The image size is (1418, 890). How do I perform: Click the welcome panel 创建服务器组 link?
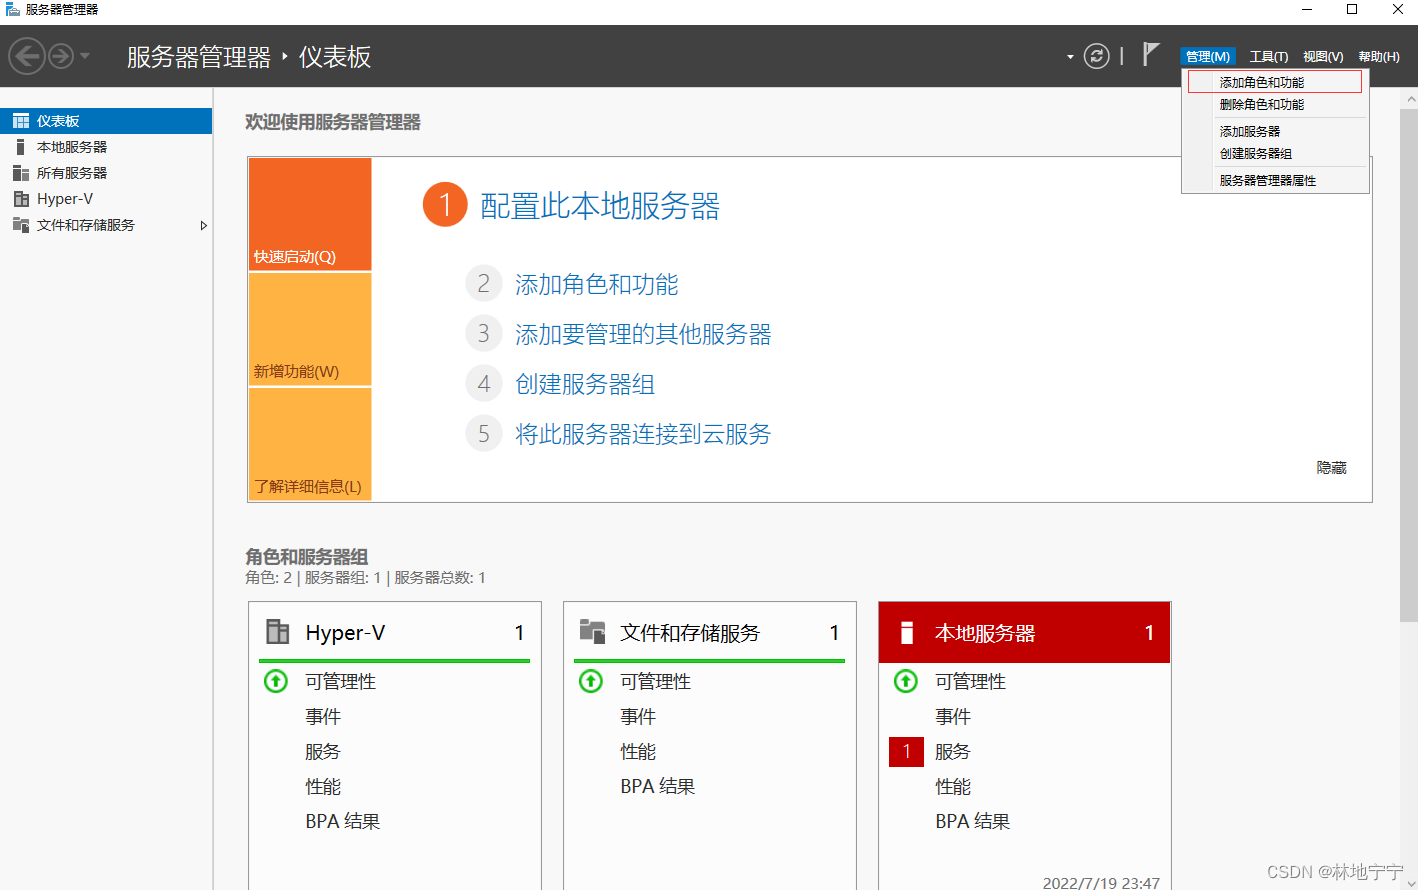pyautogui.click(x=585, y=384)
